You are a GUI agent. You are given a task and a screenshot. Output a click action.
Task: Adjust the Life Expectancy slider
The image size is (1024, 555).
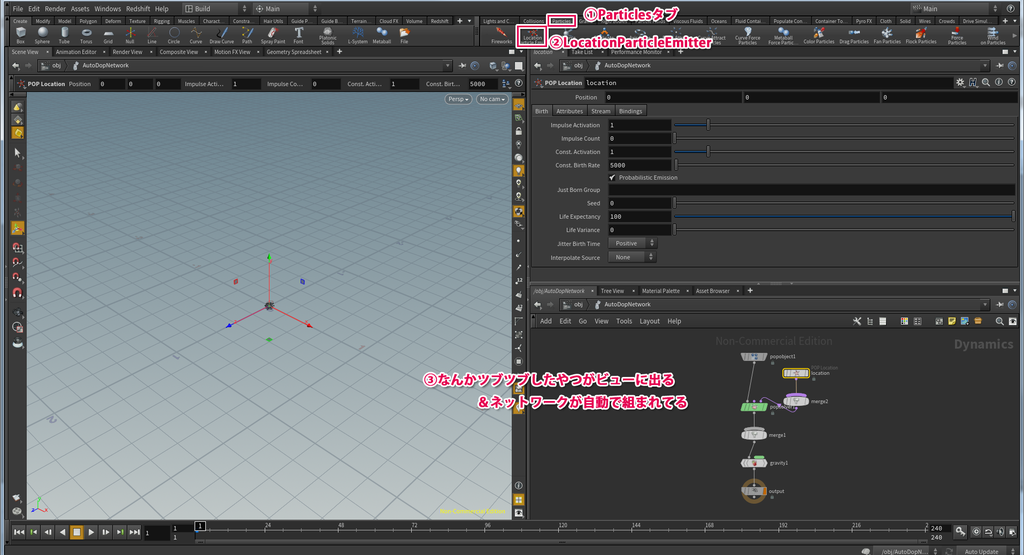coord(844,216)
